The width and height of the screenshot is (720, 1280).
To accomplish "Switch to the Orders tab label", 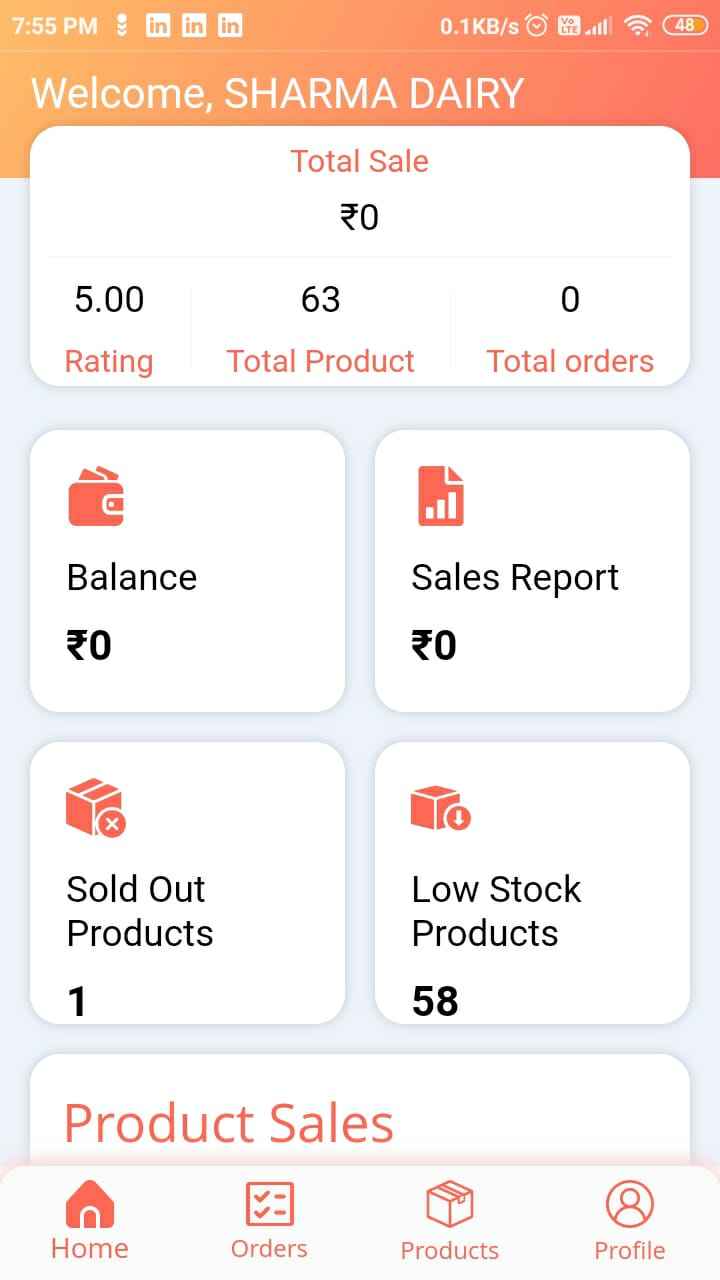I will tap(269, 1249).
